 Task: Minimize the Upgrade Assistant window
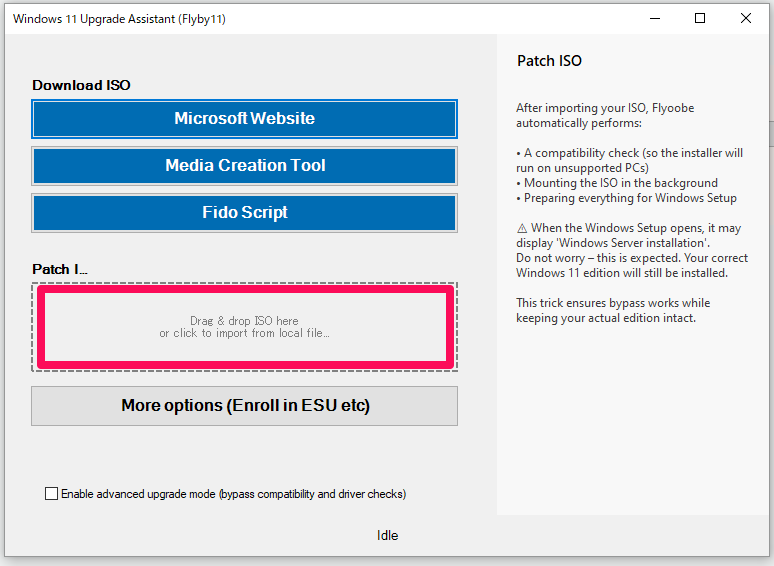[655, 18]
